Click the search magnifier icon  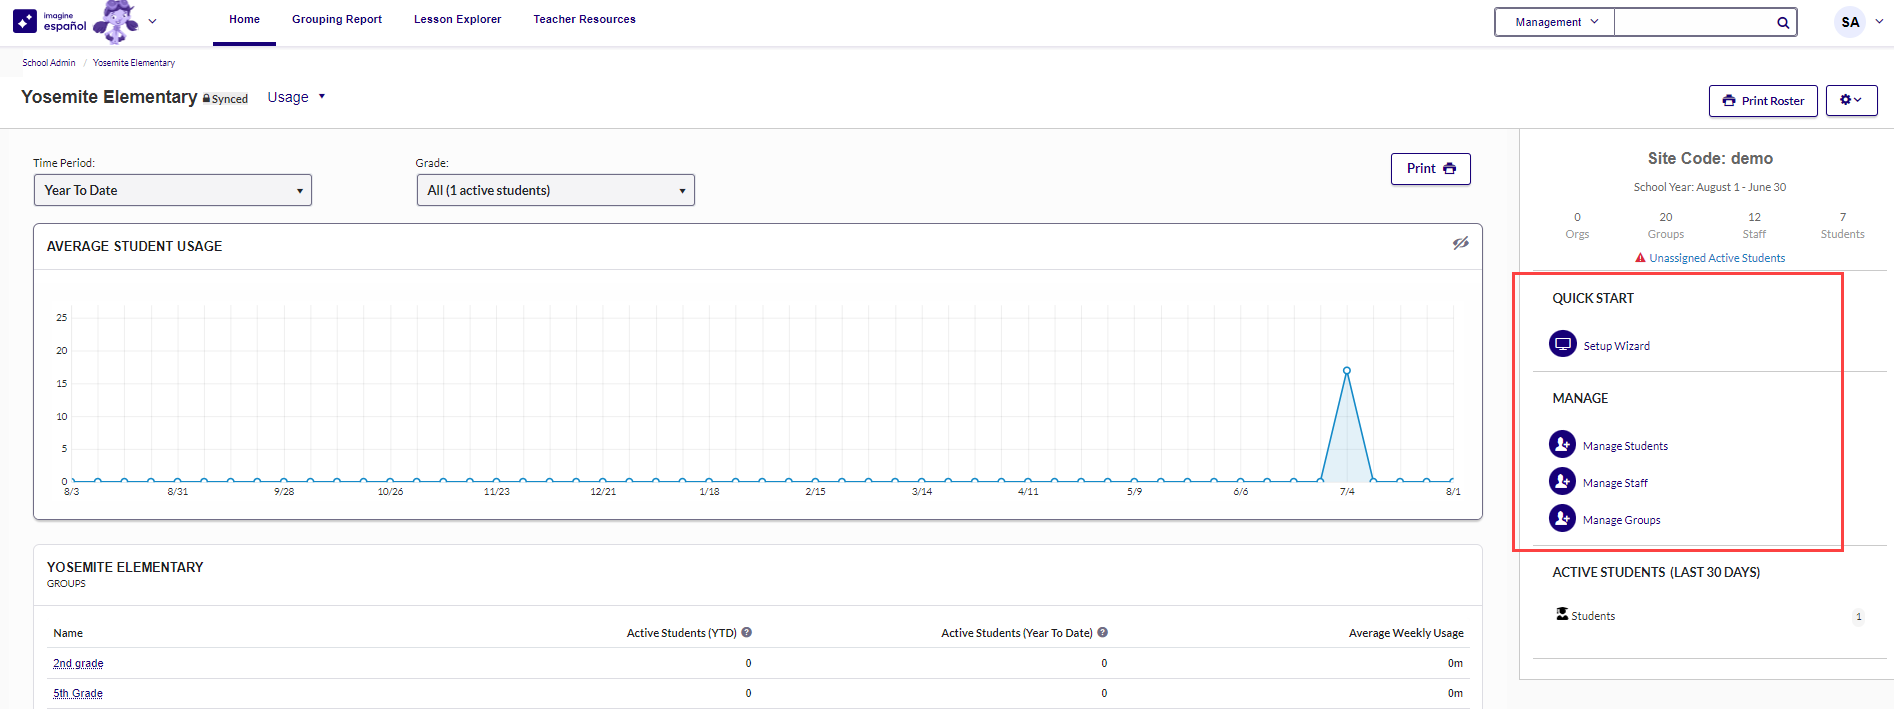[1782, 23]
